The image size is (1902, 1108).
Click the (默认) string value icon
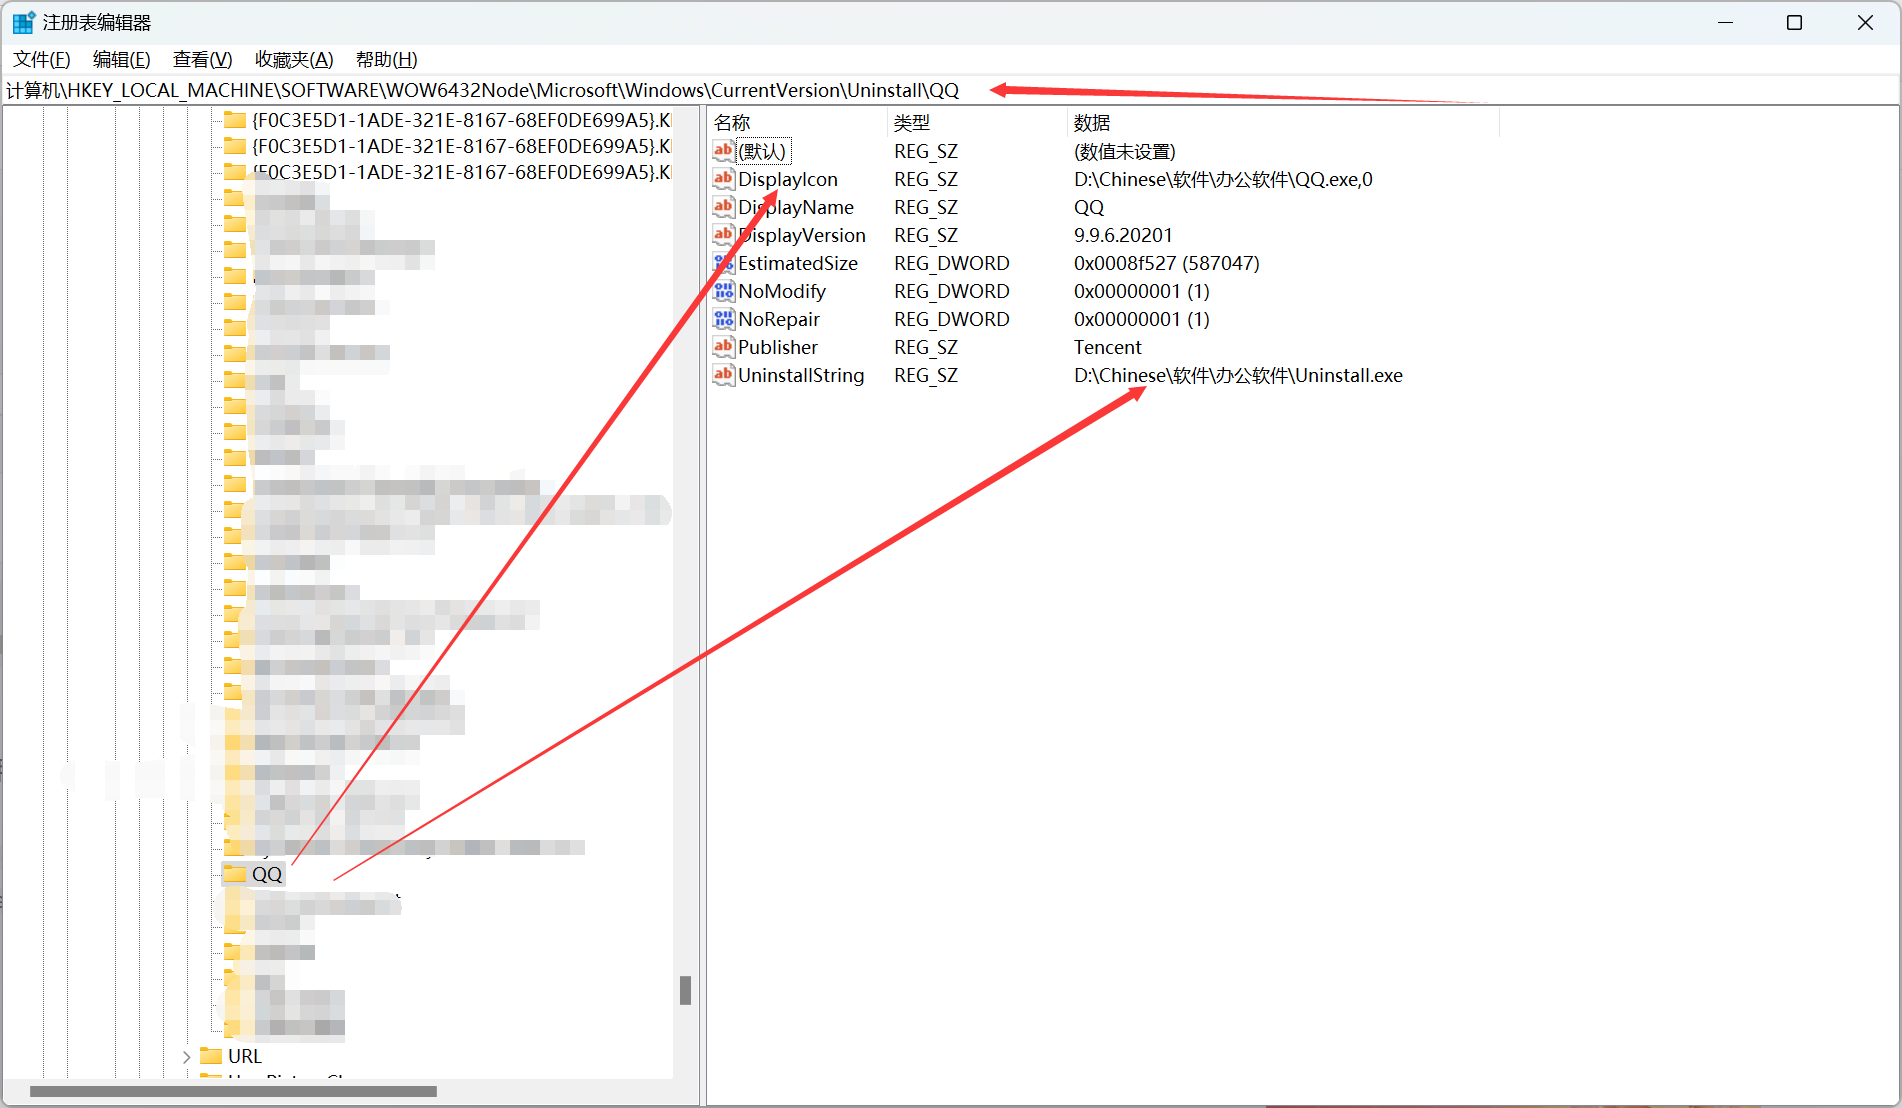723,150
